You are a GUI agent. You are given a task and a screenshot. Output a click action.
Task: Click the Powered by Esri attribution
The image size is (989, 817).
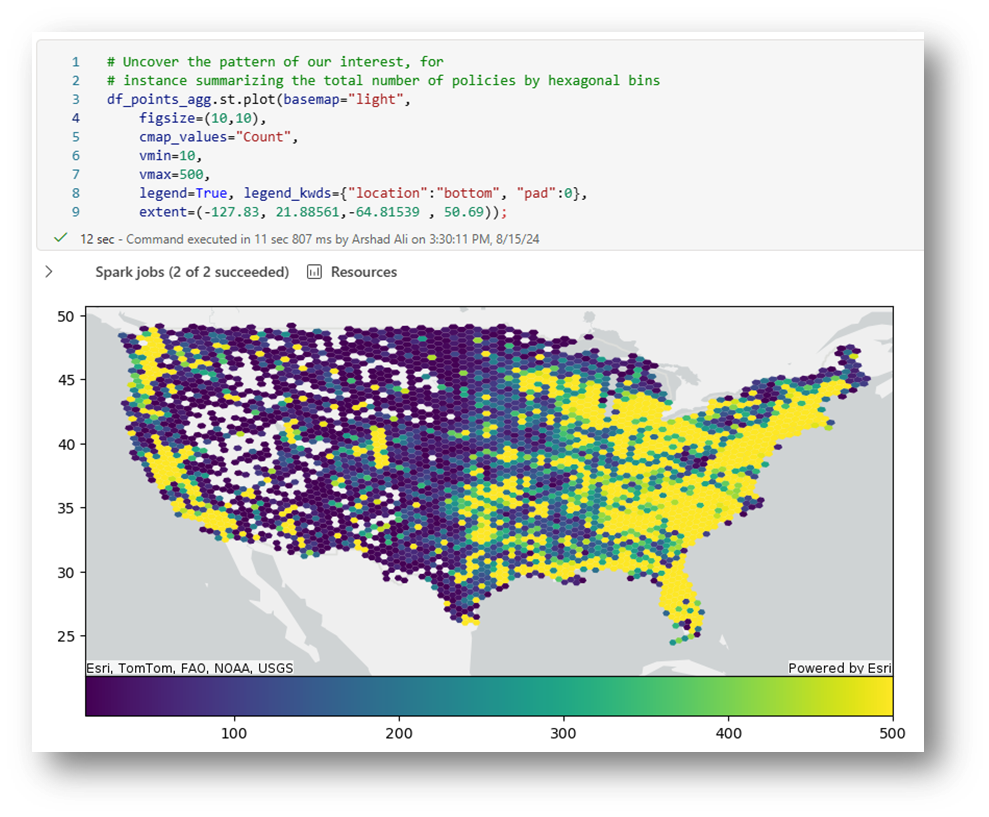[x=839, y=668]
